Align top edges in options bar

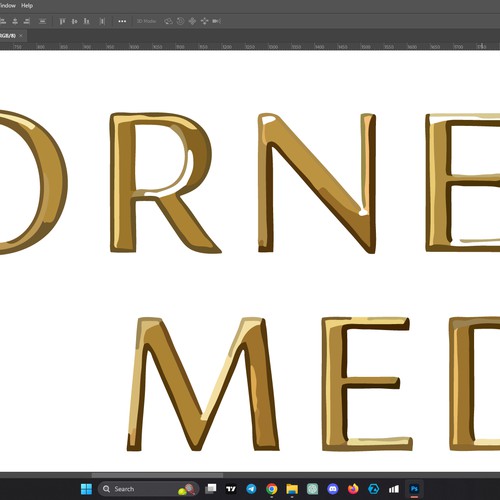(x=62, y=21)
